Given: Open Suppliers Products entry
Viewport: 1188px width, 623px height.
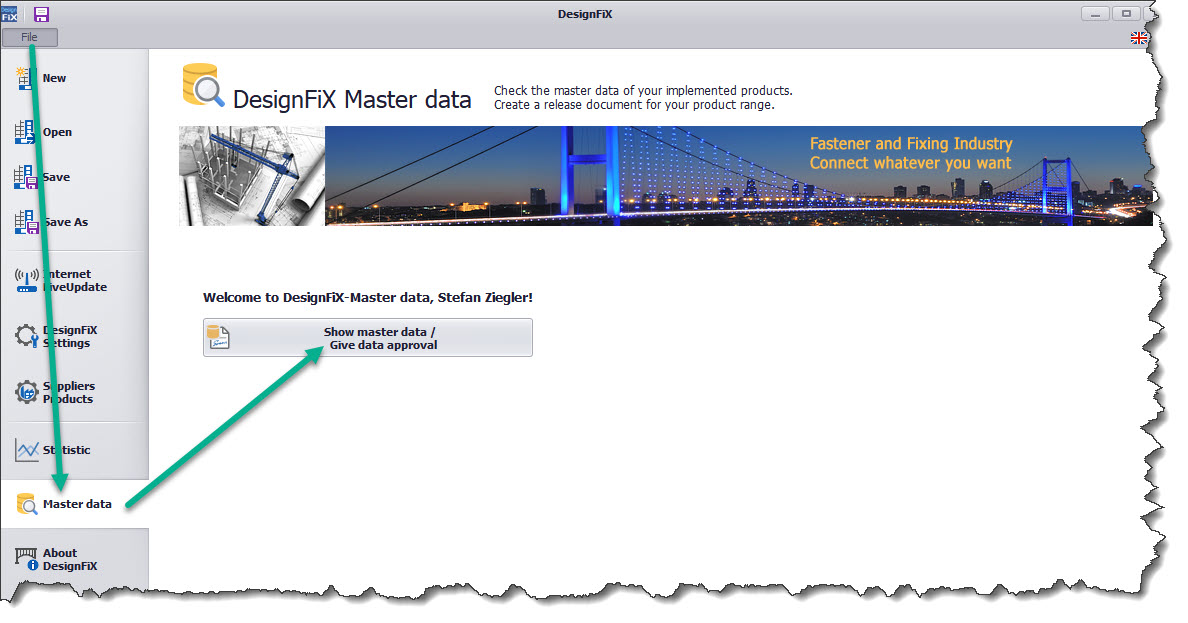Looking at the screenshot, I should click(69, 393).
